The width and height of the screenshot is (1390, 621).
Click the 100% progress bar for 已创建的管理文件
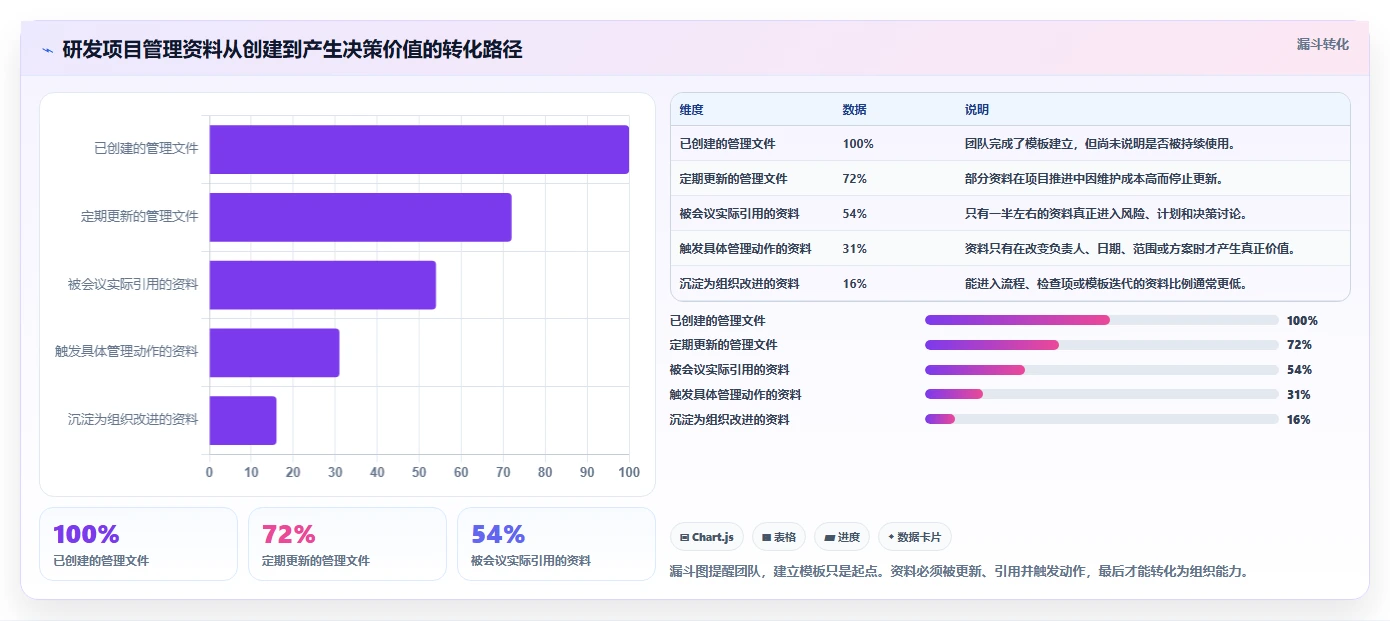click(1102, 320)
